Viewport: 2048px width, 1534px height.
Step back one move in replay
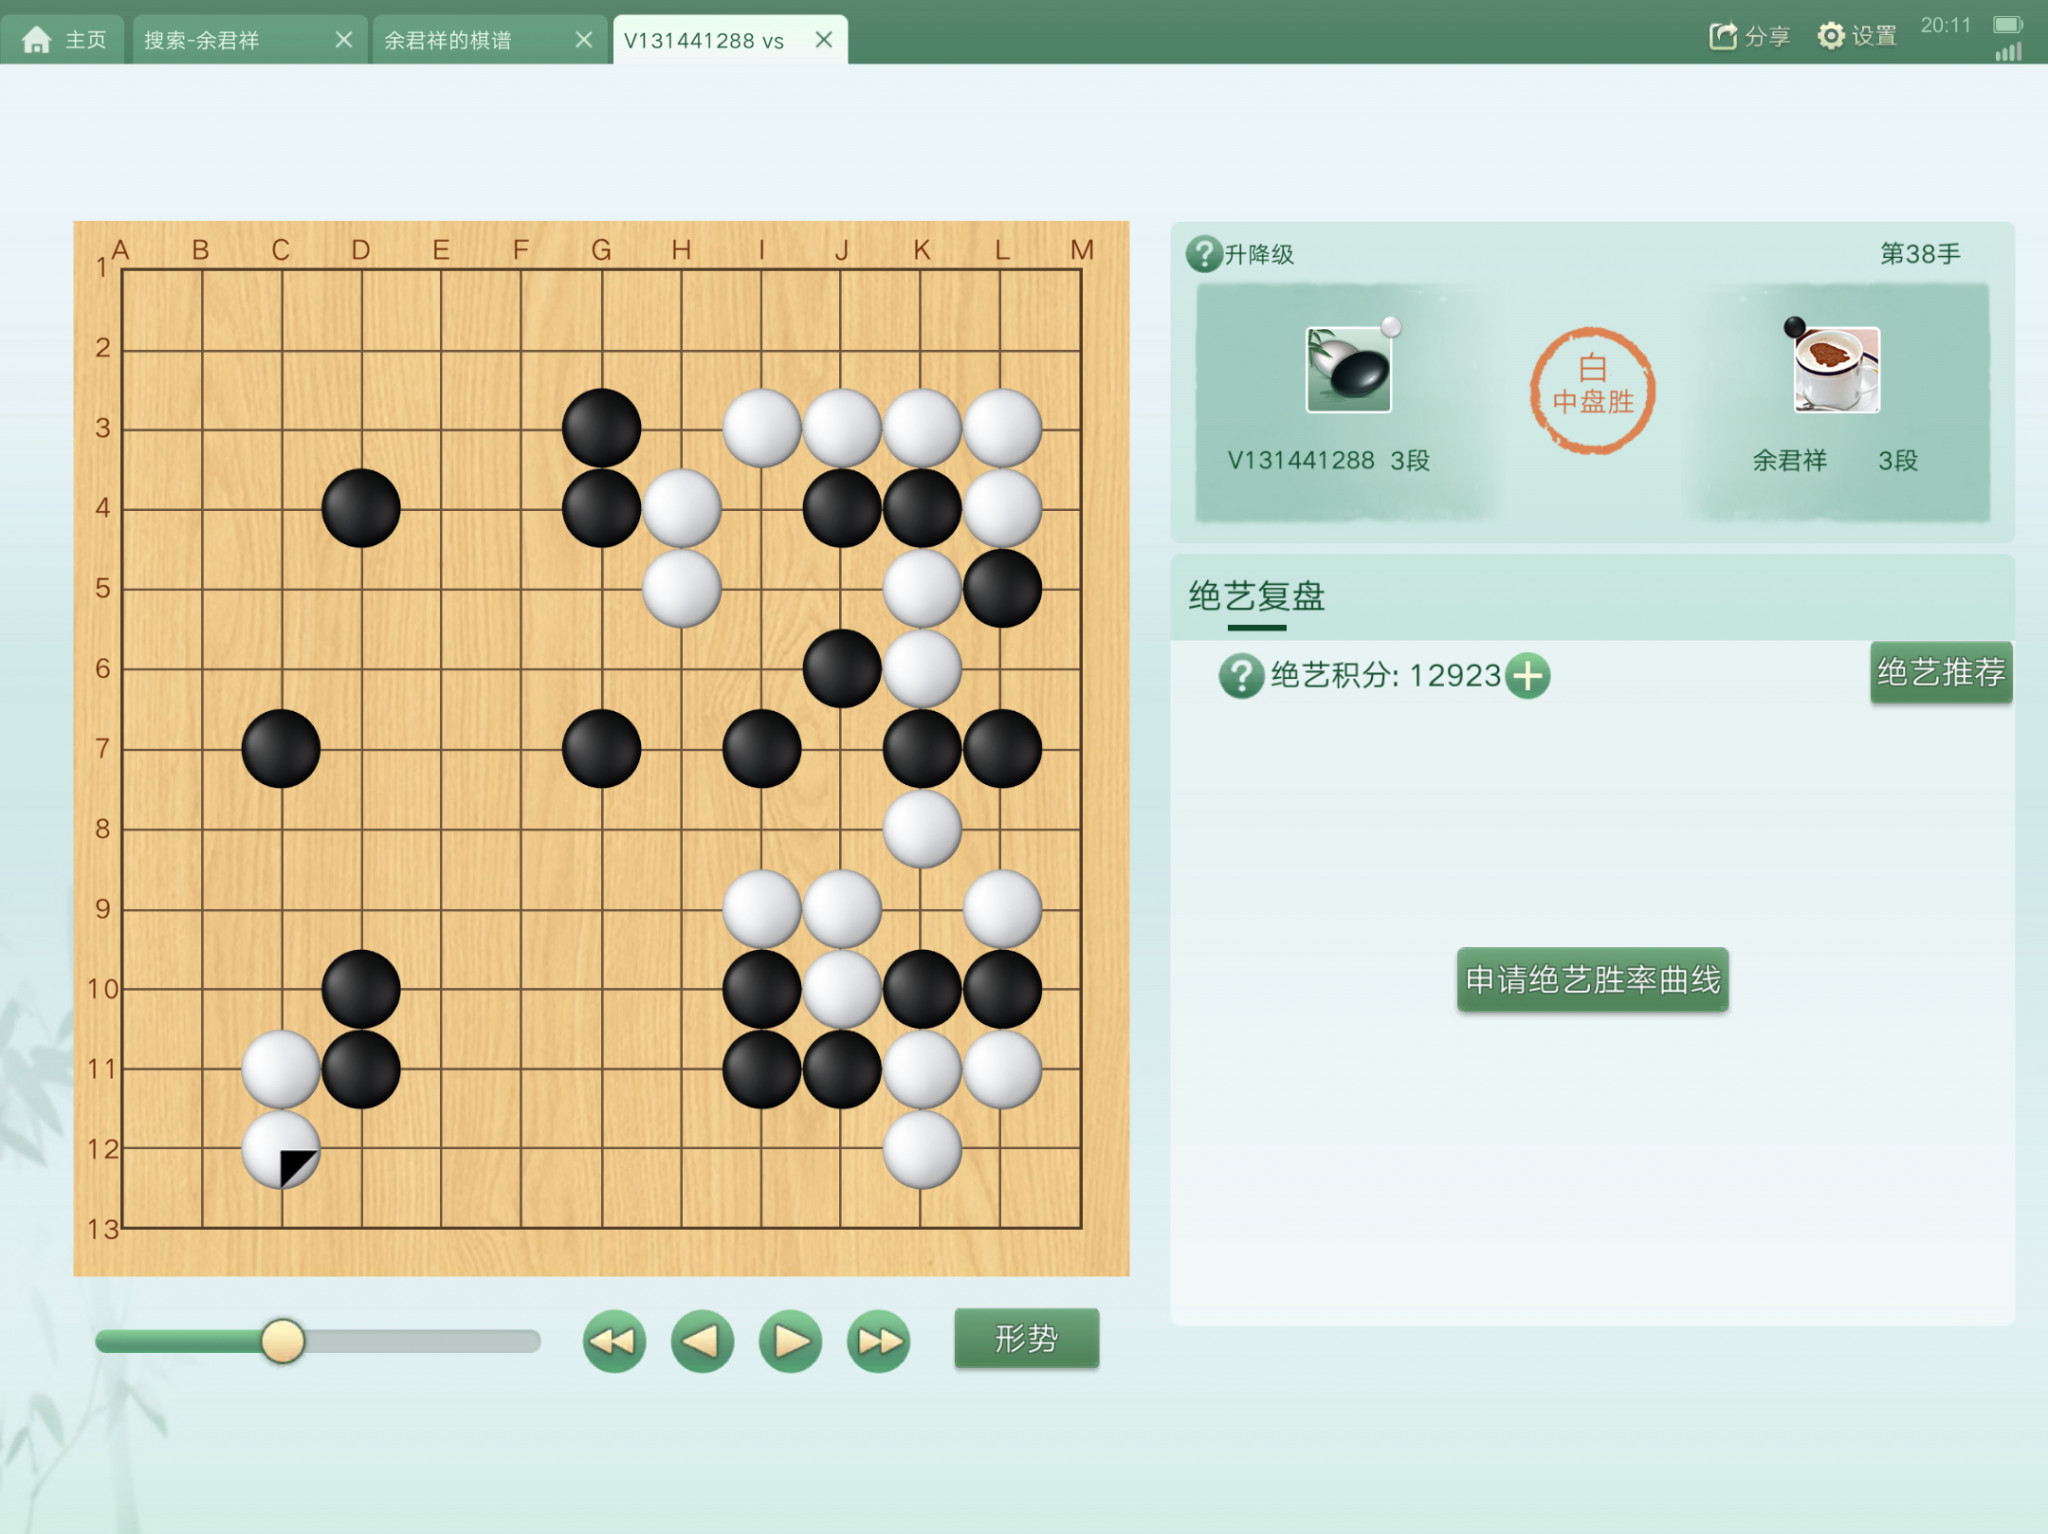(702, 1340)
